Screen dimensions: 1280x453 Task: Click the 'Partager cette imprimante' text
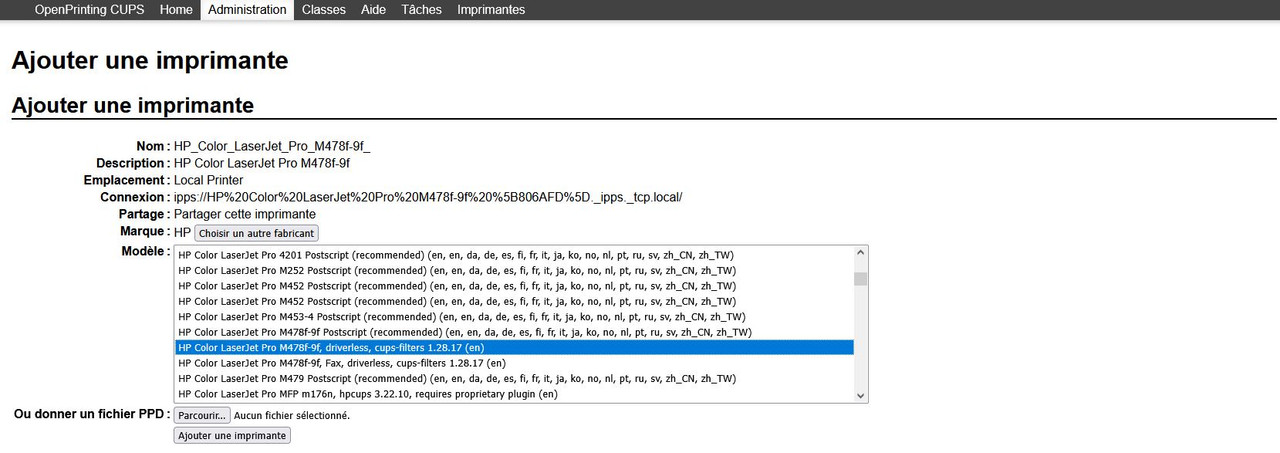click(x=245, y=214)
